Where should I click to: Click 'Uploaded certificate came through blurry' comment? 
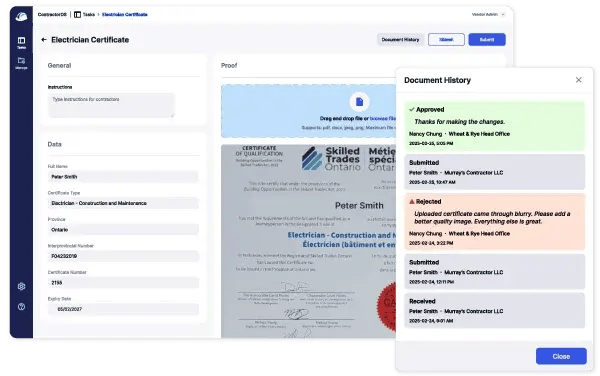[x=492, y=218]
